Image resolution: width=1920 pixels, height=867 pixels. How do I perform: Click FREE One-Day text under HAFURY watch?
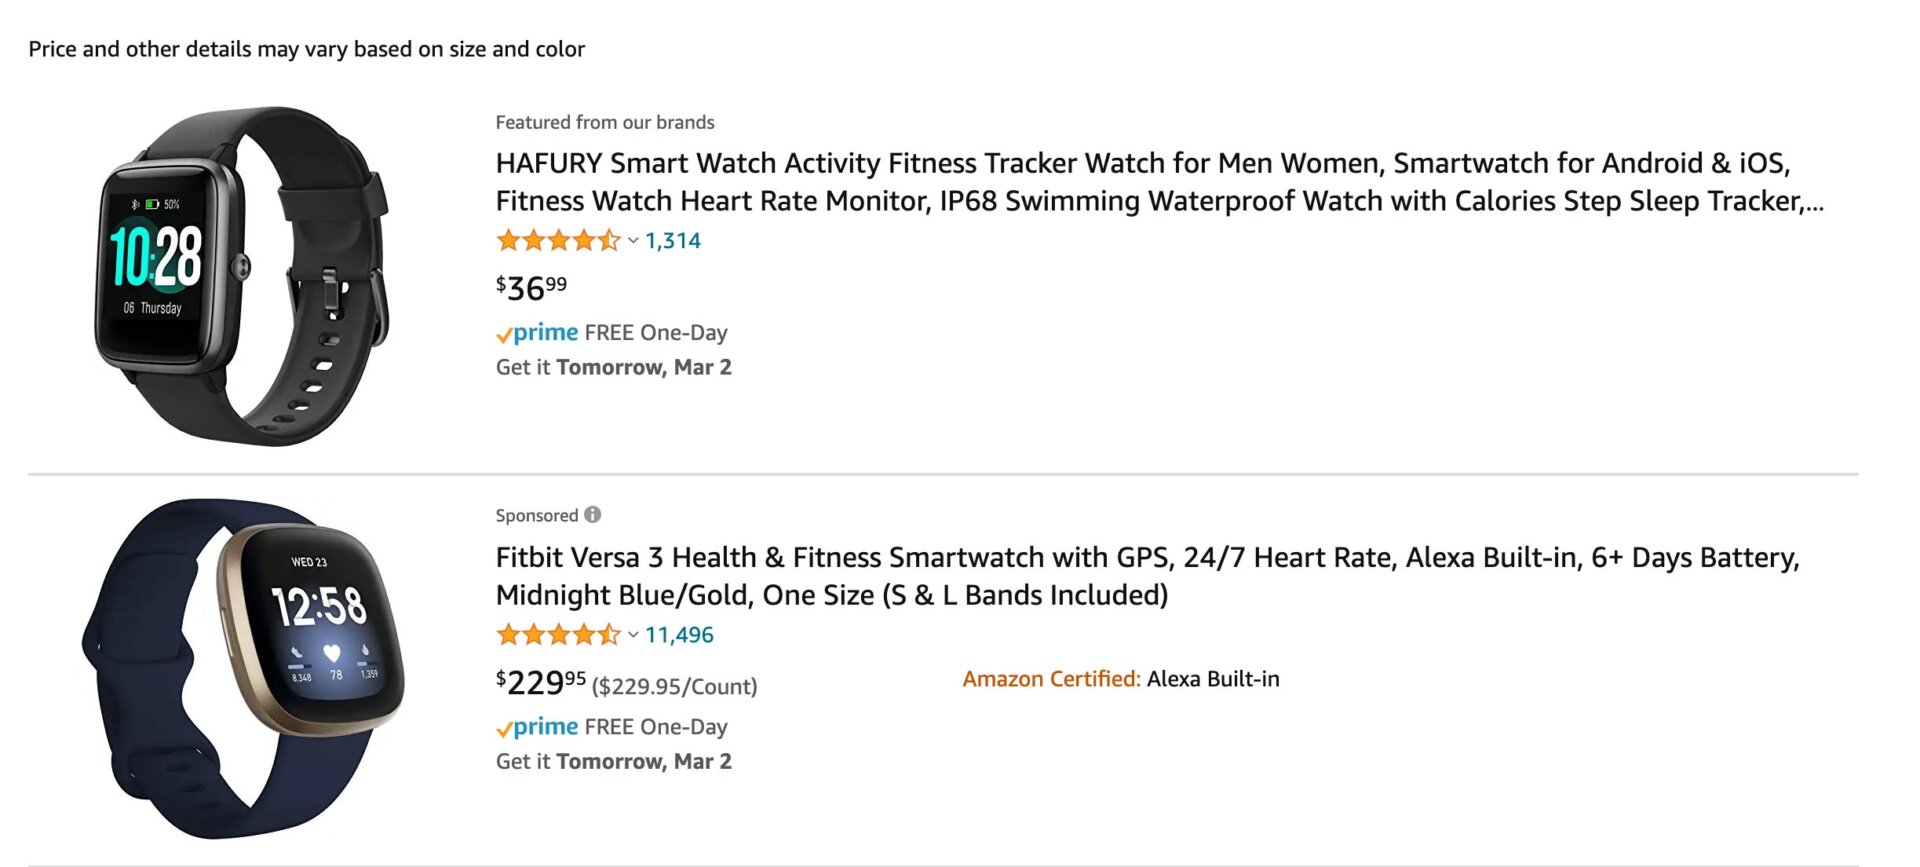(655, 333)
